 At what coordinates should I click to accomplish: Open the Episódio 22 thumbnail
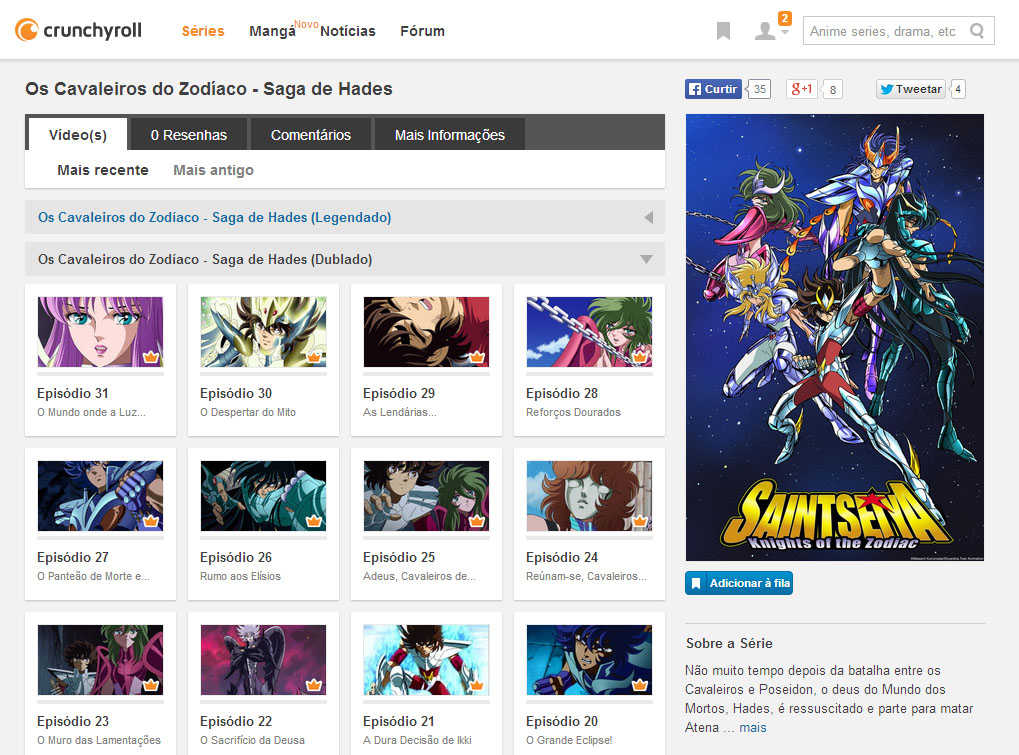(x=264, y=659)
